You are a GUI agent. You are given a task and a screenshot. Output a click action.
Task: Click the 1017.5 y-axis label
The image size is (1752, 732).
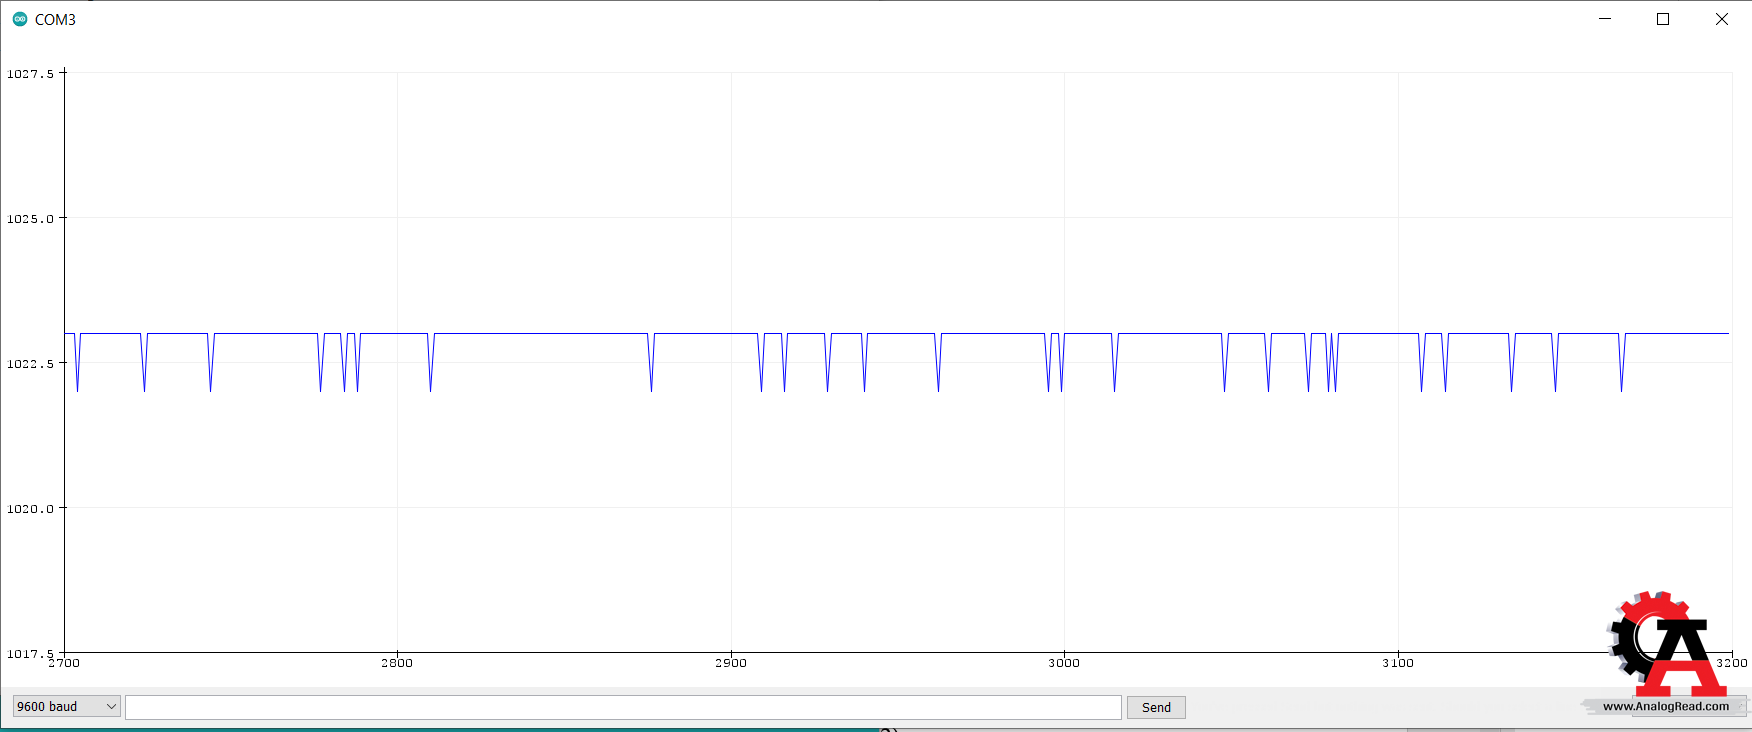30,654
